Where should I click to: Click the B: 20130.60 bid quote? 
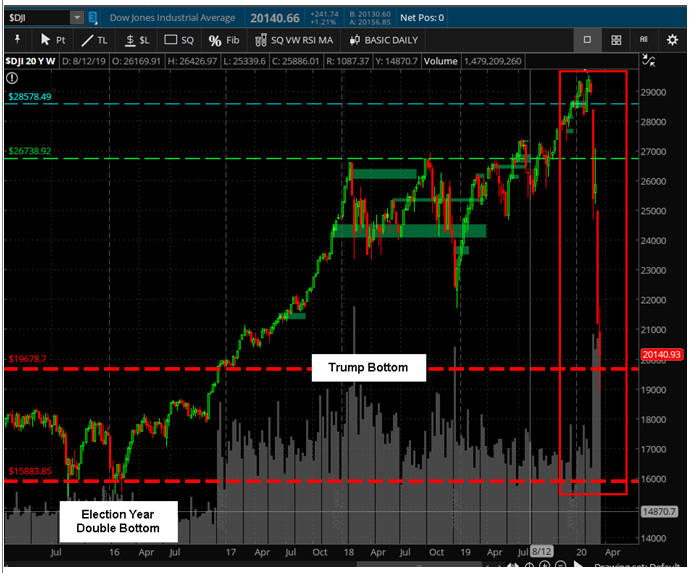click(370, 14)
